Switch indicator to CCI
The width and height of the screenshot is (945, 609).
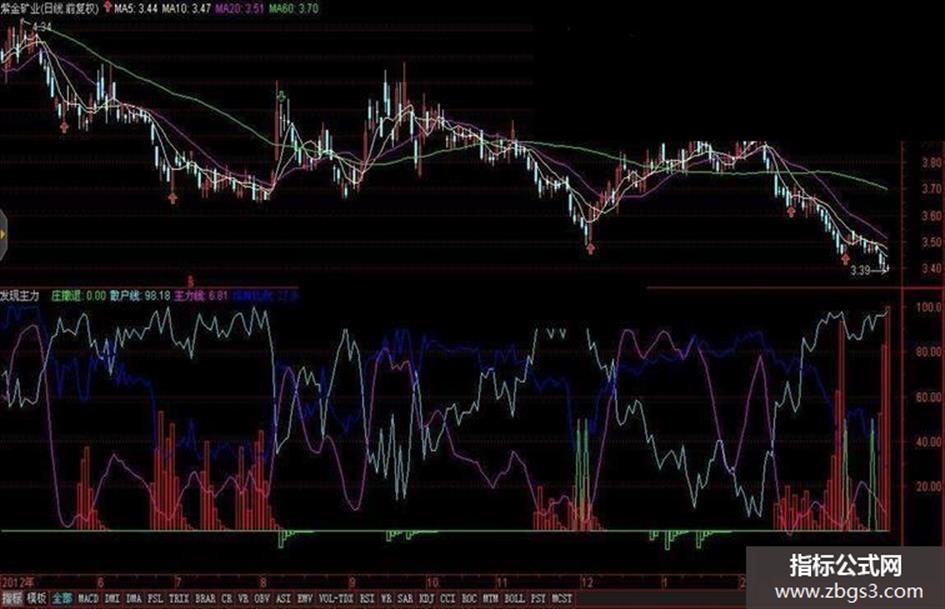tap(448, 599)
